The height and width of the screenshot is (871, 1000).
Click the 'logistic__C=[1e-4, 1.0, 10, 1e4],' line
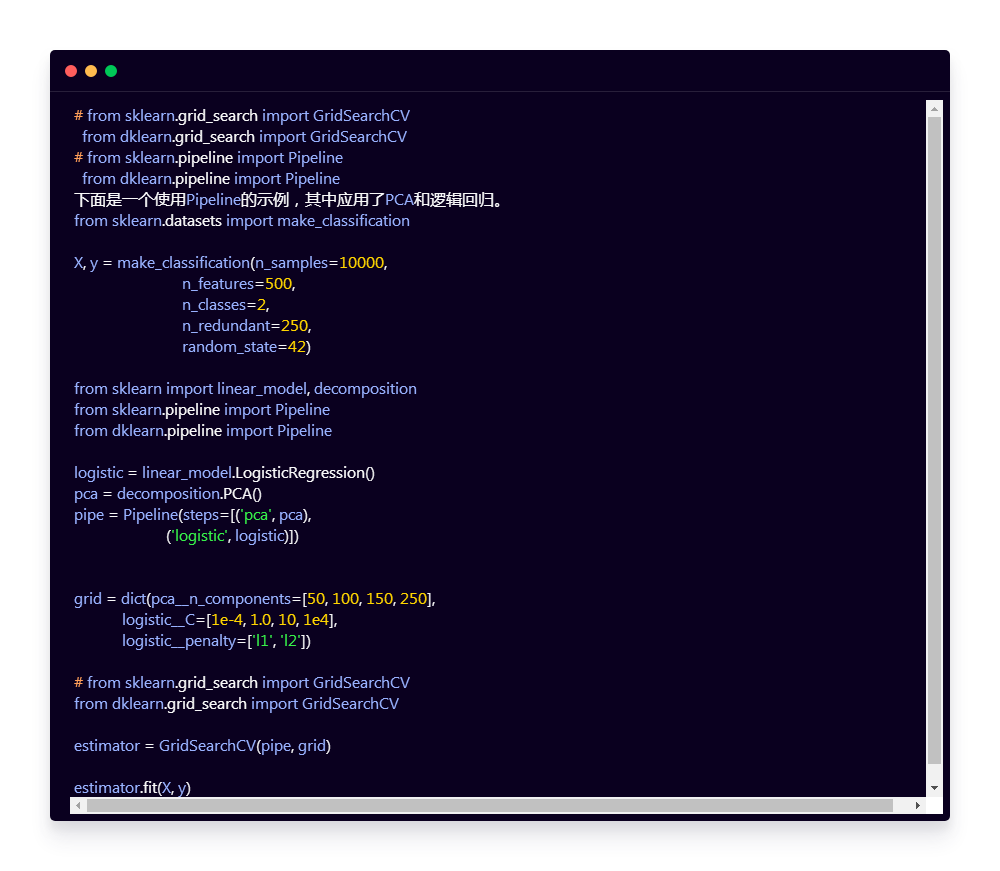click(230, 620)
